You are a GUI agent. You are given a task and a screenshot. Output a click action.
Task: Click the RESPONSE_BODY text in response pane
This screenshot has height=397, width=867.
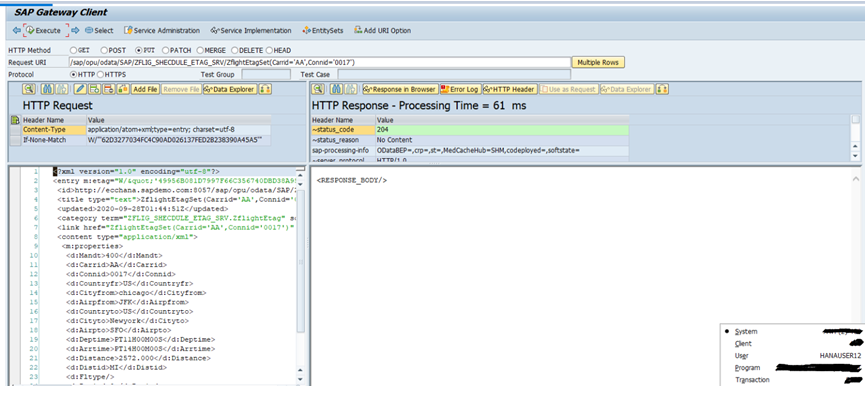coord(352,181)
